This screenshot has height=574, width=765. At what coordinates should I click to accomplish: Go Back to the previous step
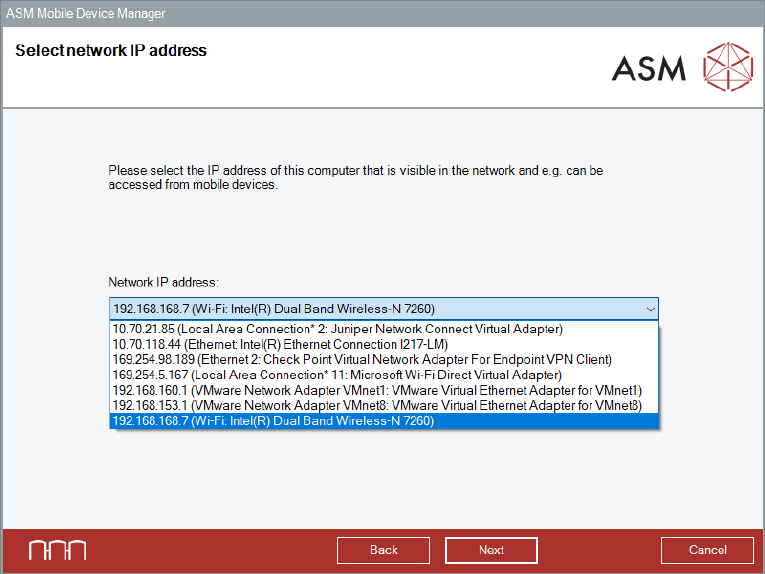pyautogui.click(x=383, y=550)
